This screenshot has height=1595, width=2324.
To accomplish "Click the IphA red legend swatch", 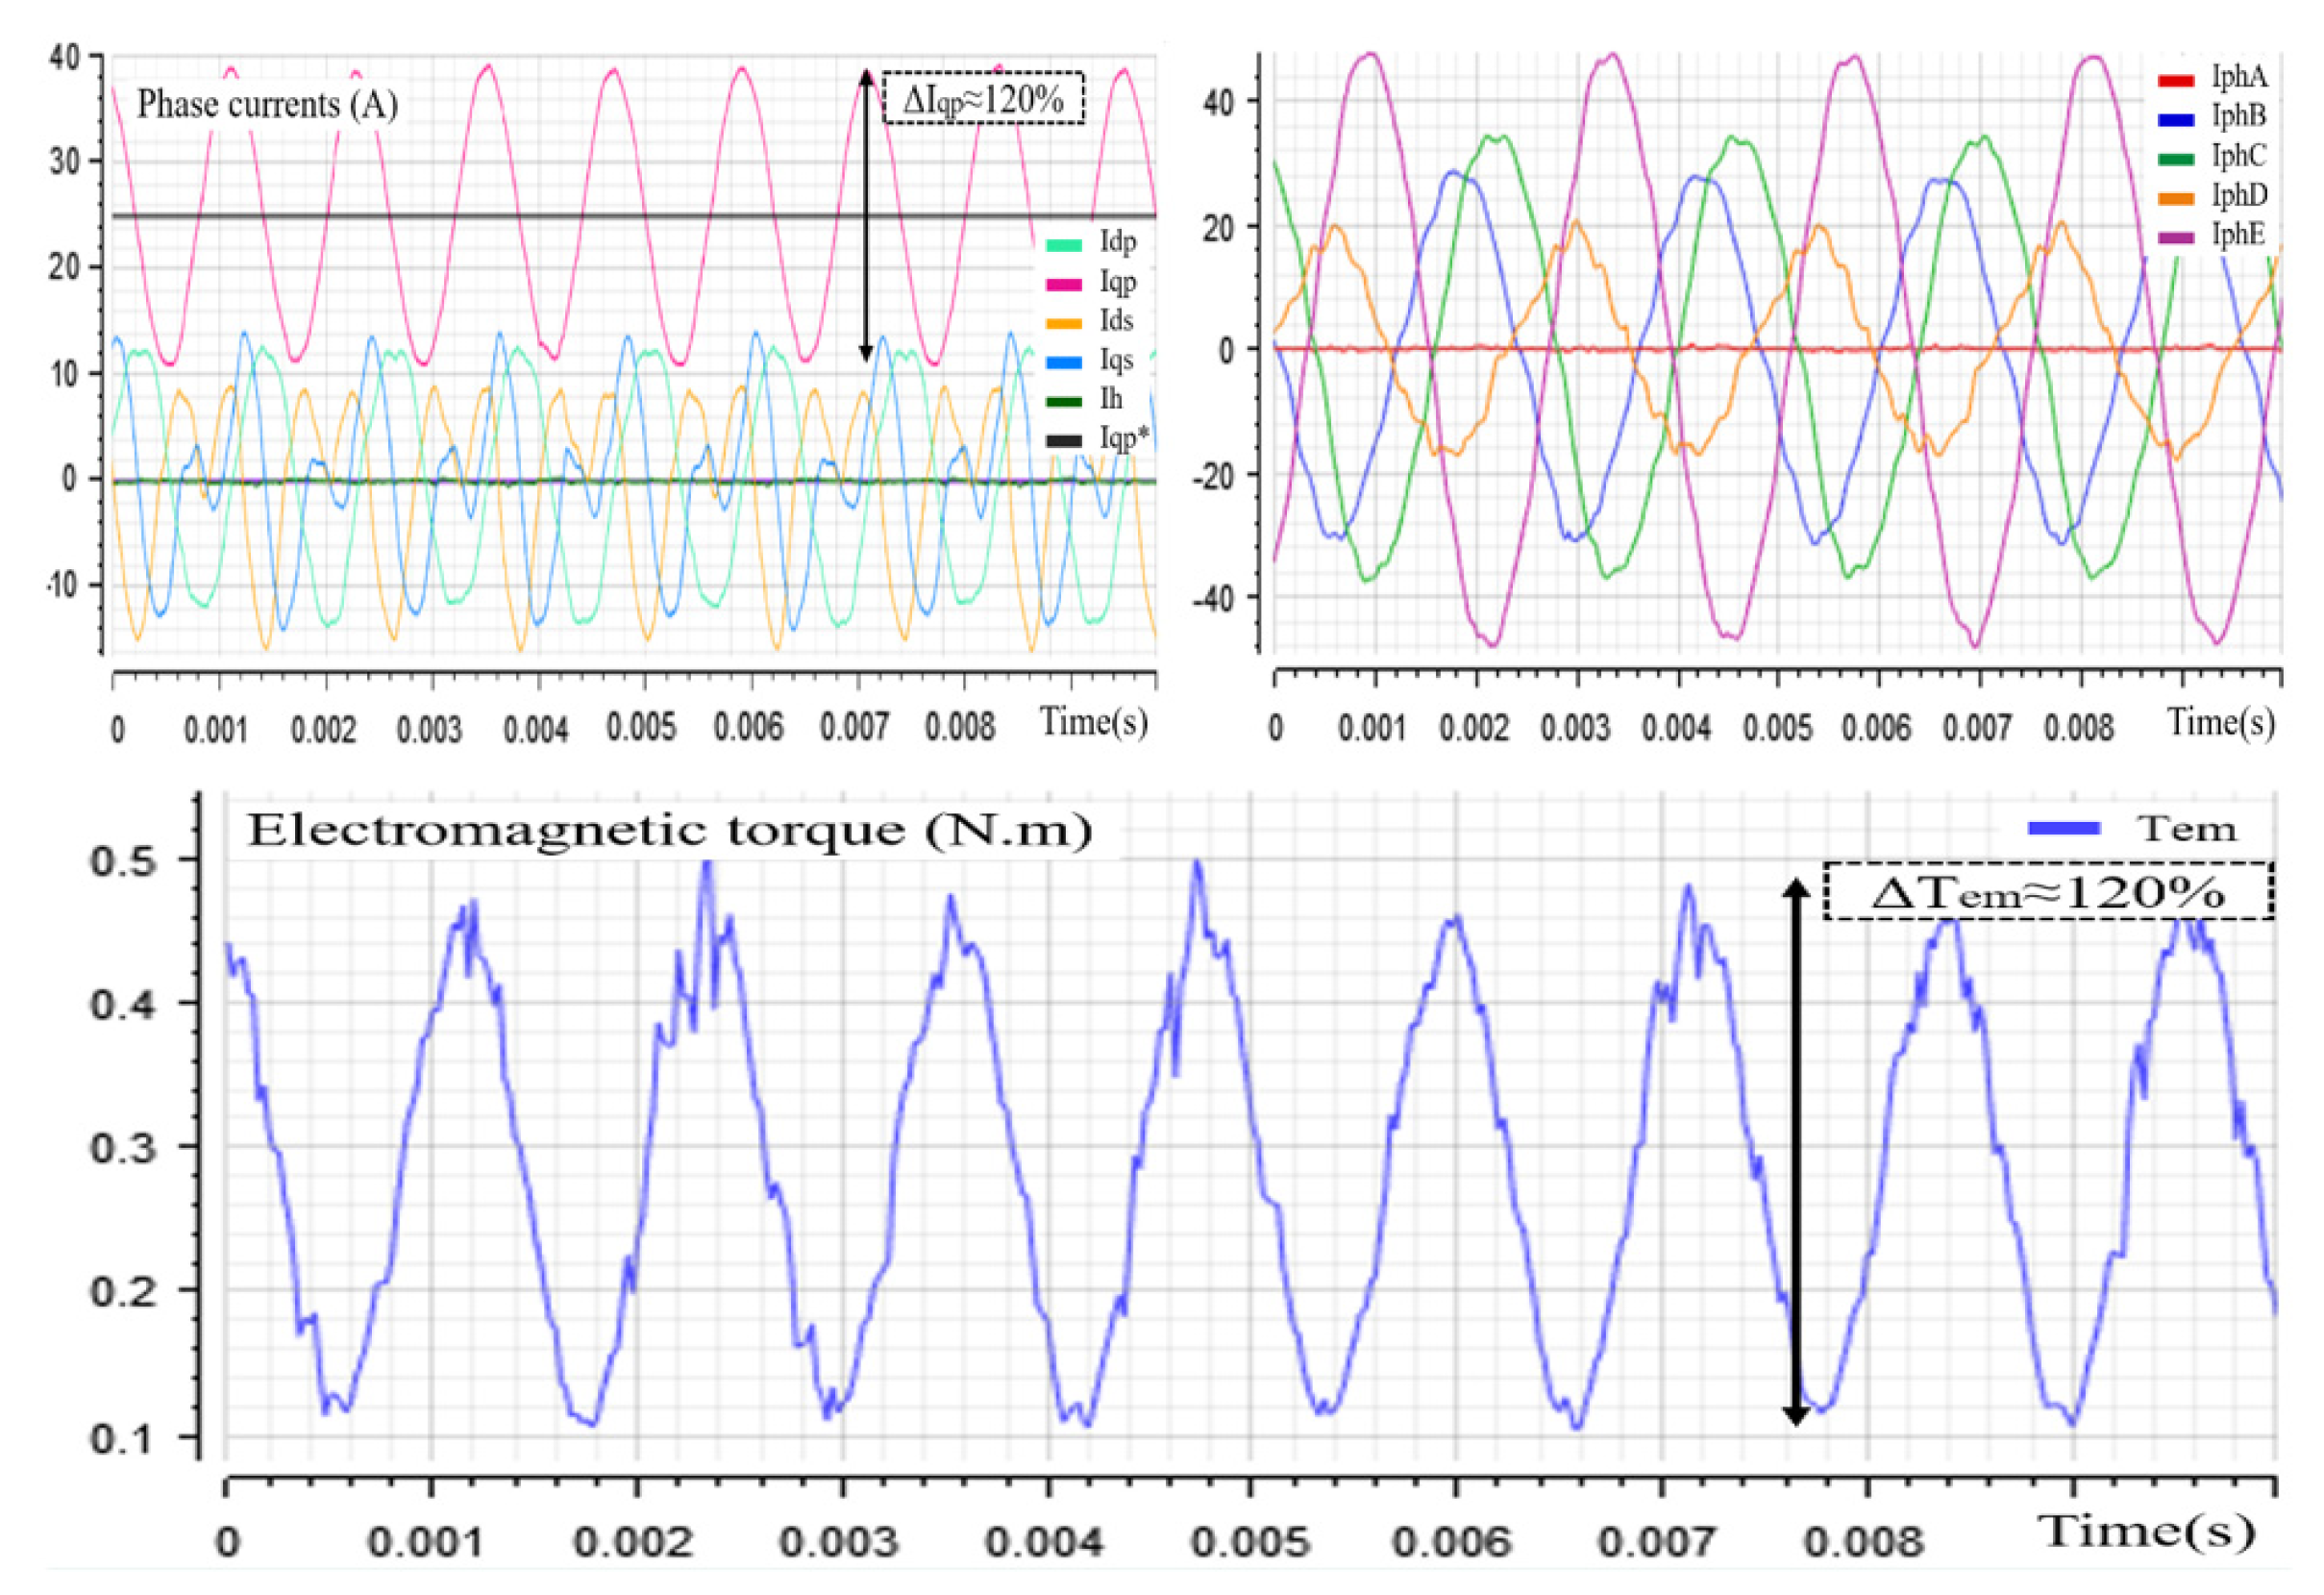I will point(2175,80).
